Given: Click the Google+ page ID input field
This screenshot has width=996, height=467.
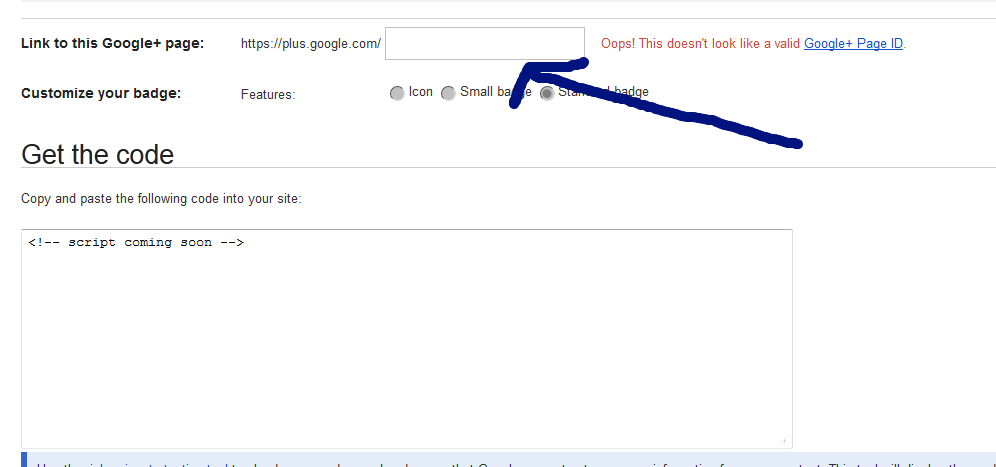Looking at the screenshot, I should pos(485,43).
